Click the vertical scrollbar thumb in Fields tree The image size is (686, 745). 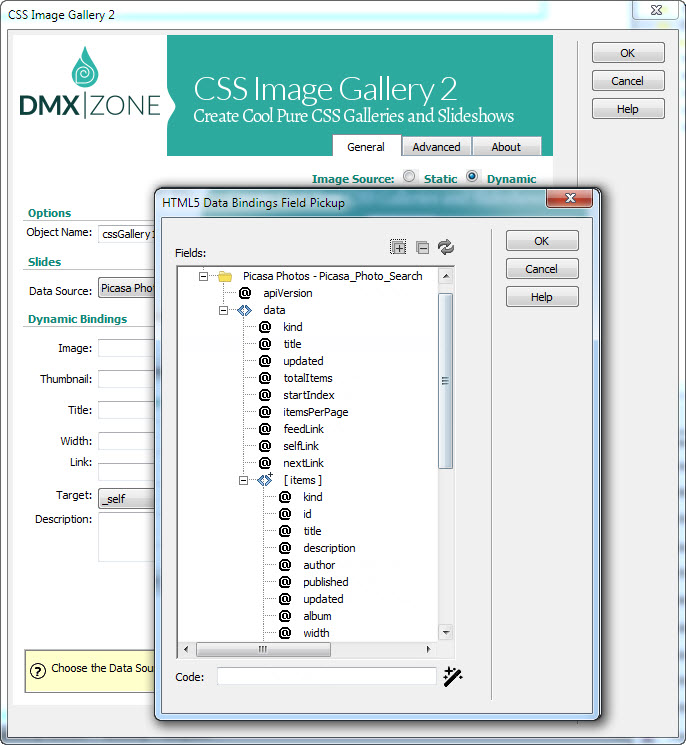tap(445, 381)
